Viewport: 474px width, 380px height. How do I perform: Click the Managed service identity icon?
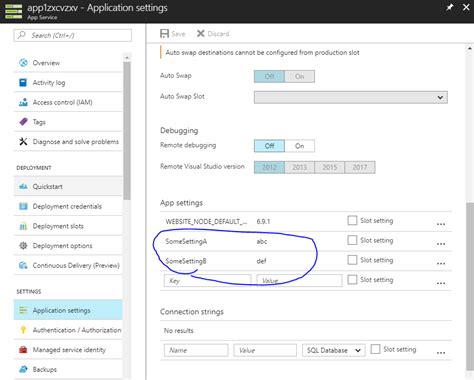(23, 350)
